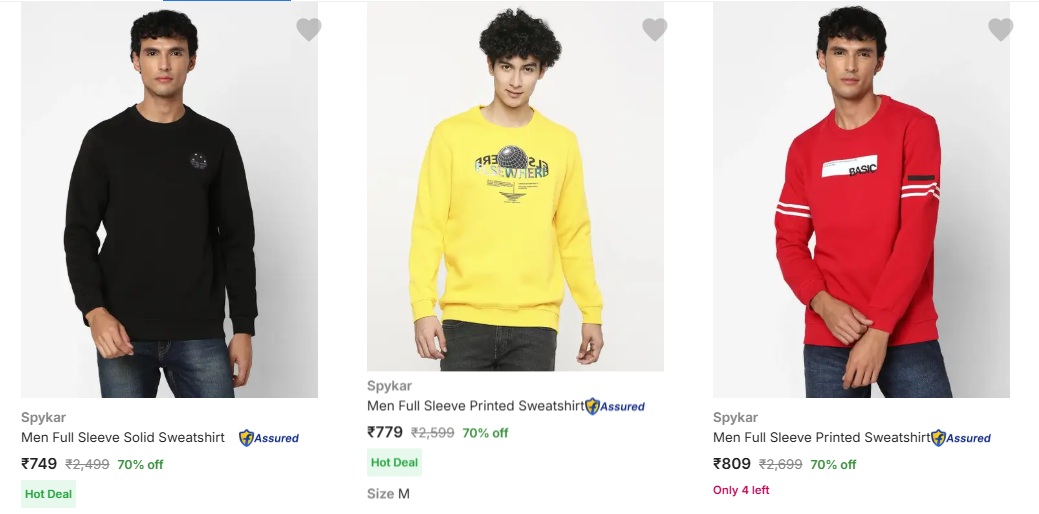The image size is (1039, 514).
Task: Click the ₹809 price
Action: (731, 464)
